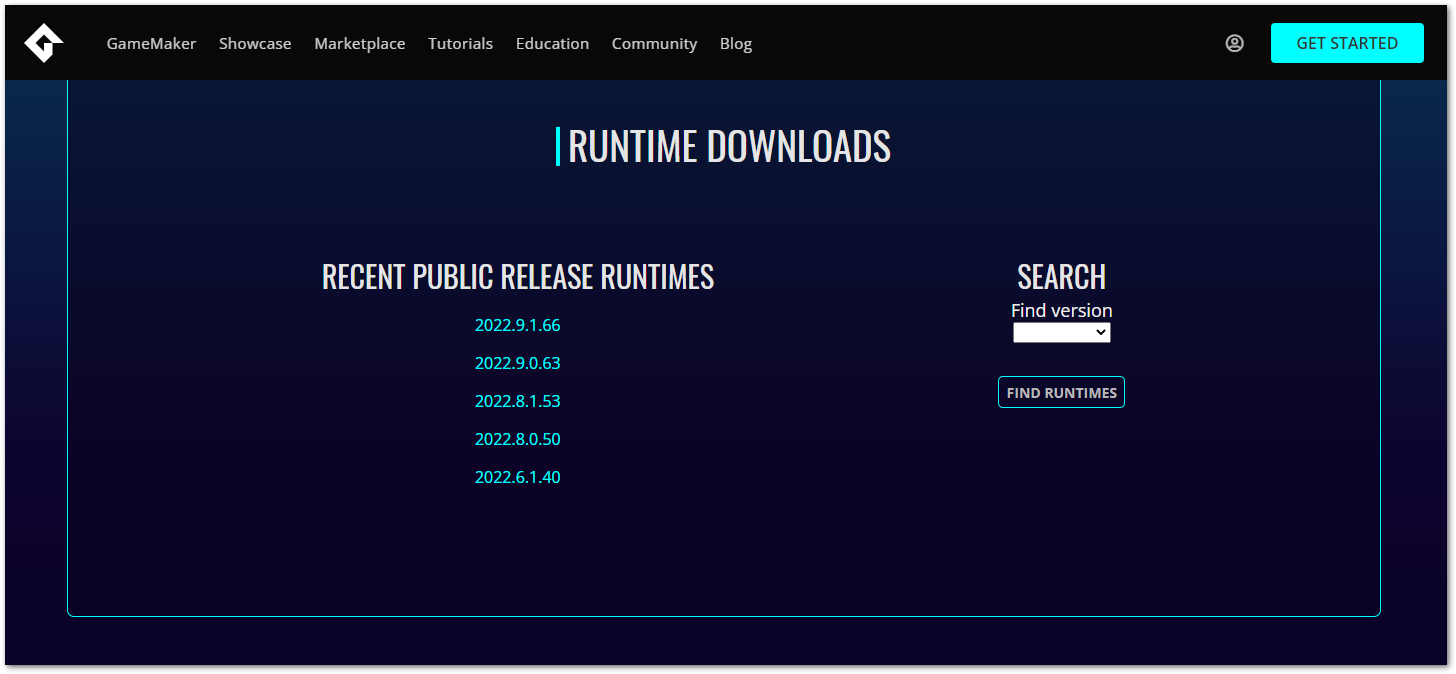The image size is (1456, 674).
Task: Open the account profile icon
Action: point(1234,42)
